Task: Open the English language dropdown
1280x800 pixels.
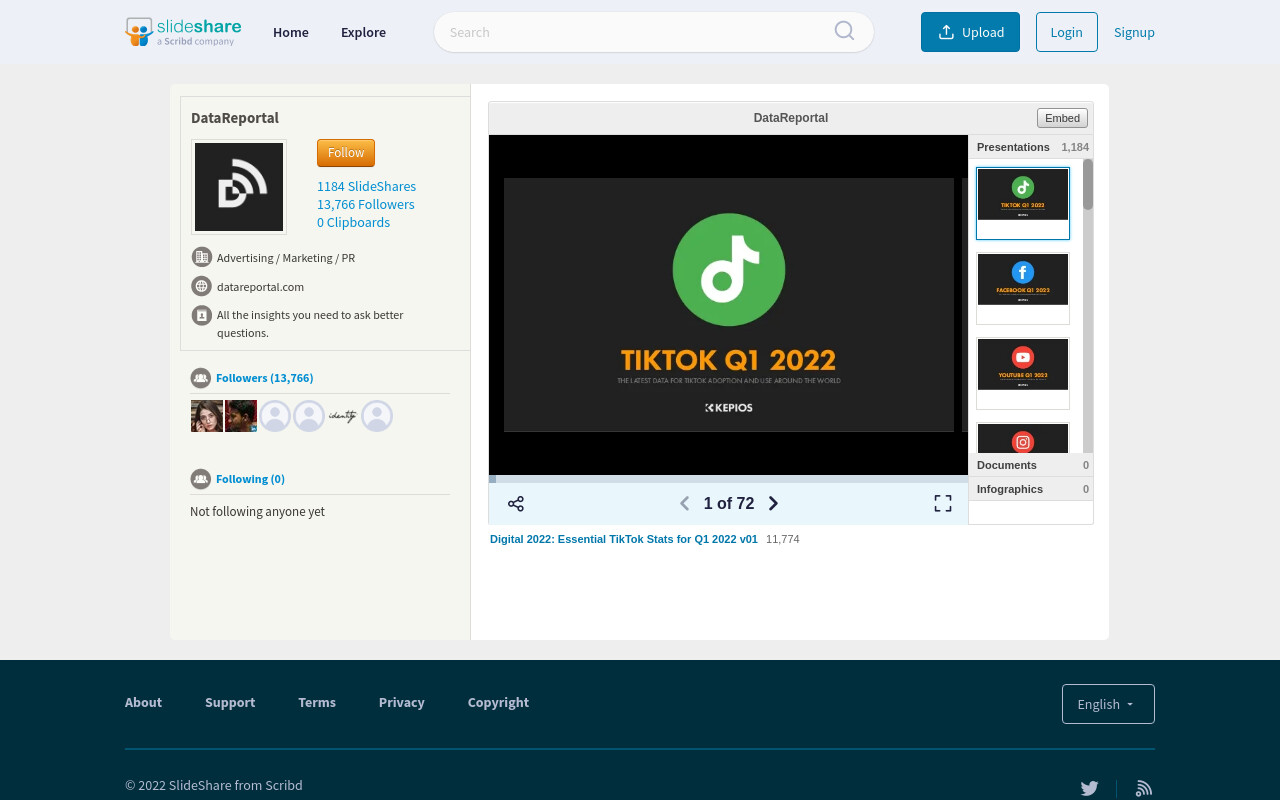Action: (1108, 704)
